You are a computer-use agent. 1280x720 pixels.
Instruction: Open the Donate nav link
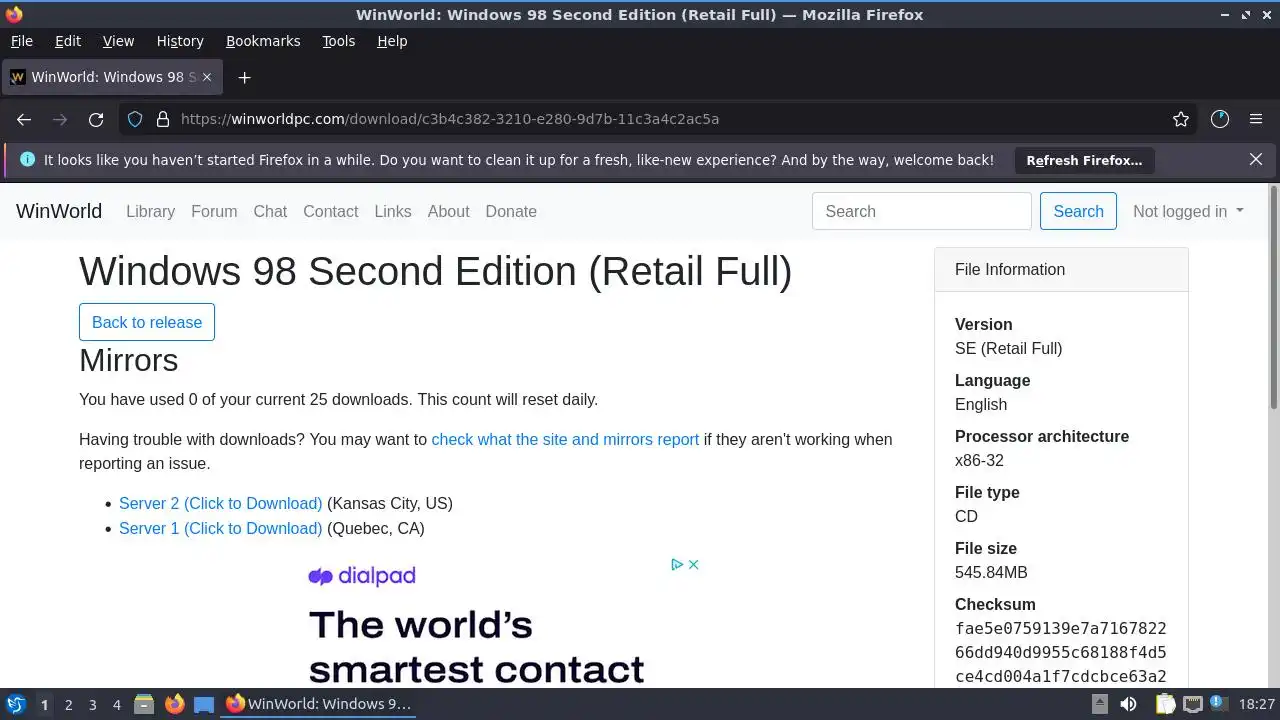(511, 211)
